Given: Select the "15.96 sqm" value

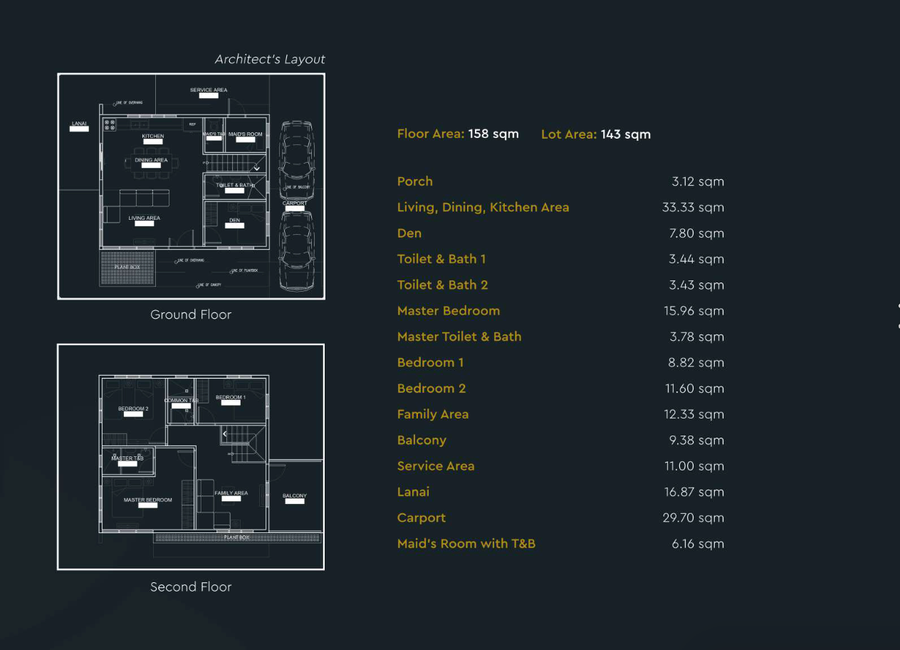Looking at the screenshot, I should pyautogui.click(x=695, y=311).
